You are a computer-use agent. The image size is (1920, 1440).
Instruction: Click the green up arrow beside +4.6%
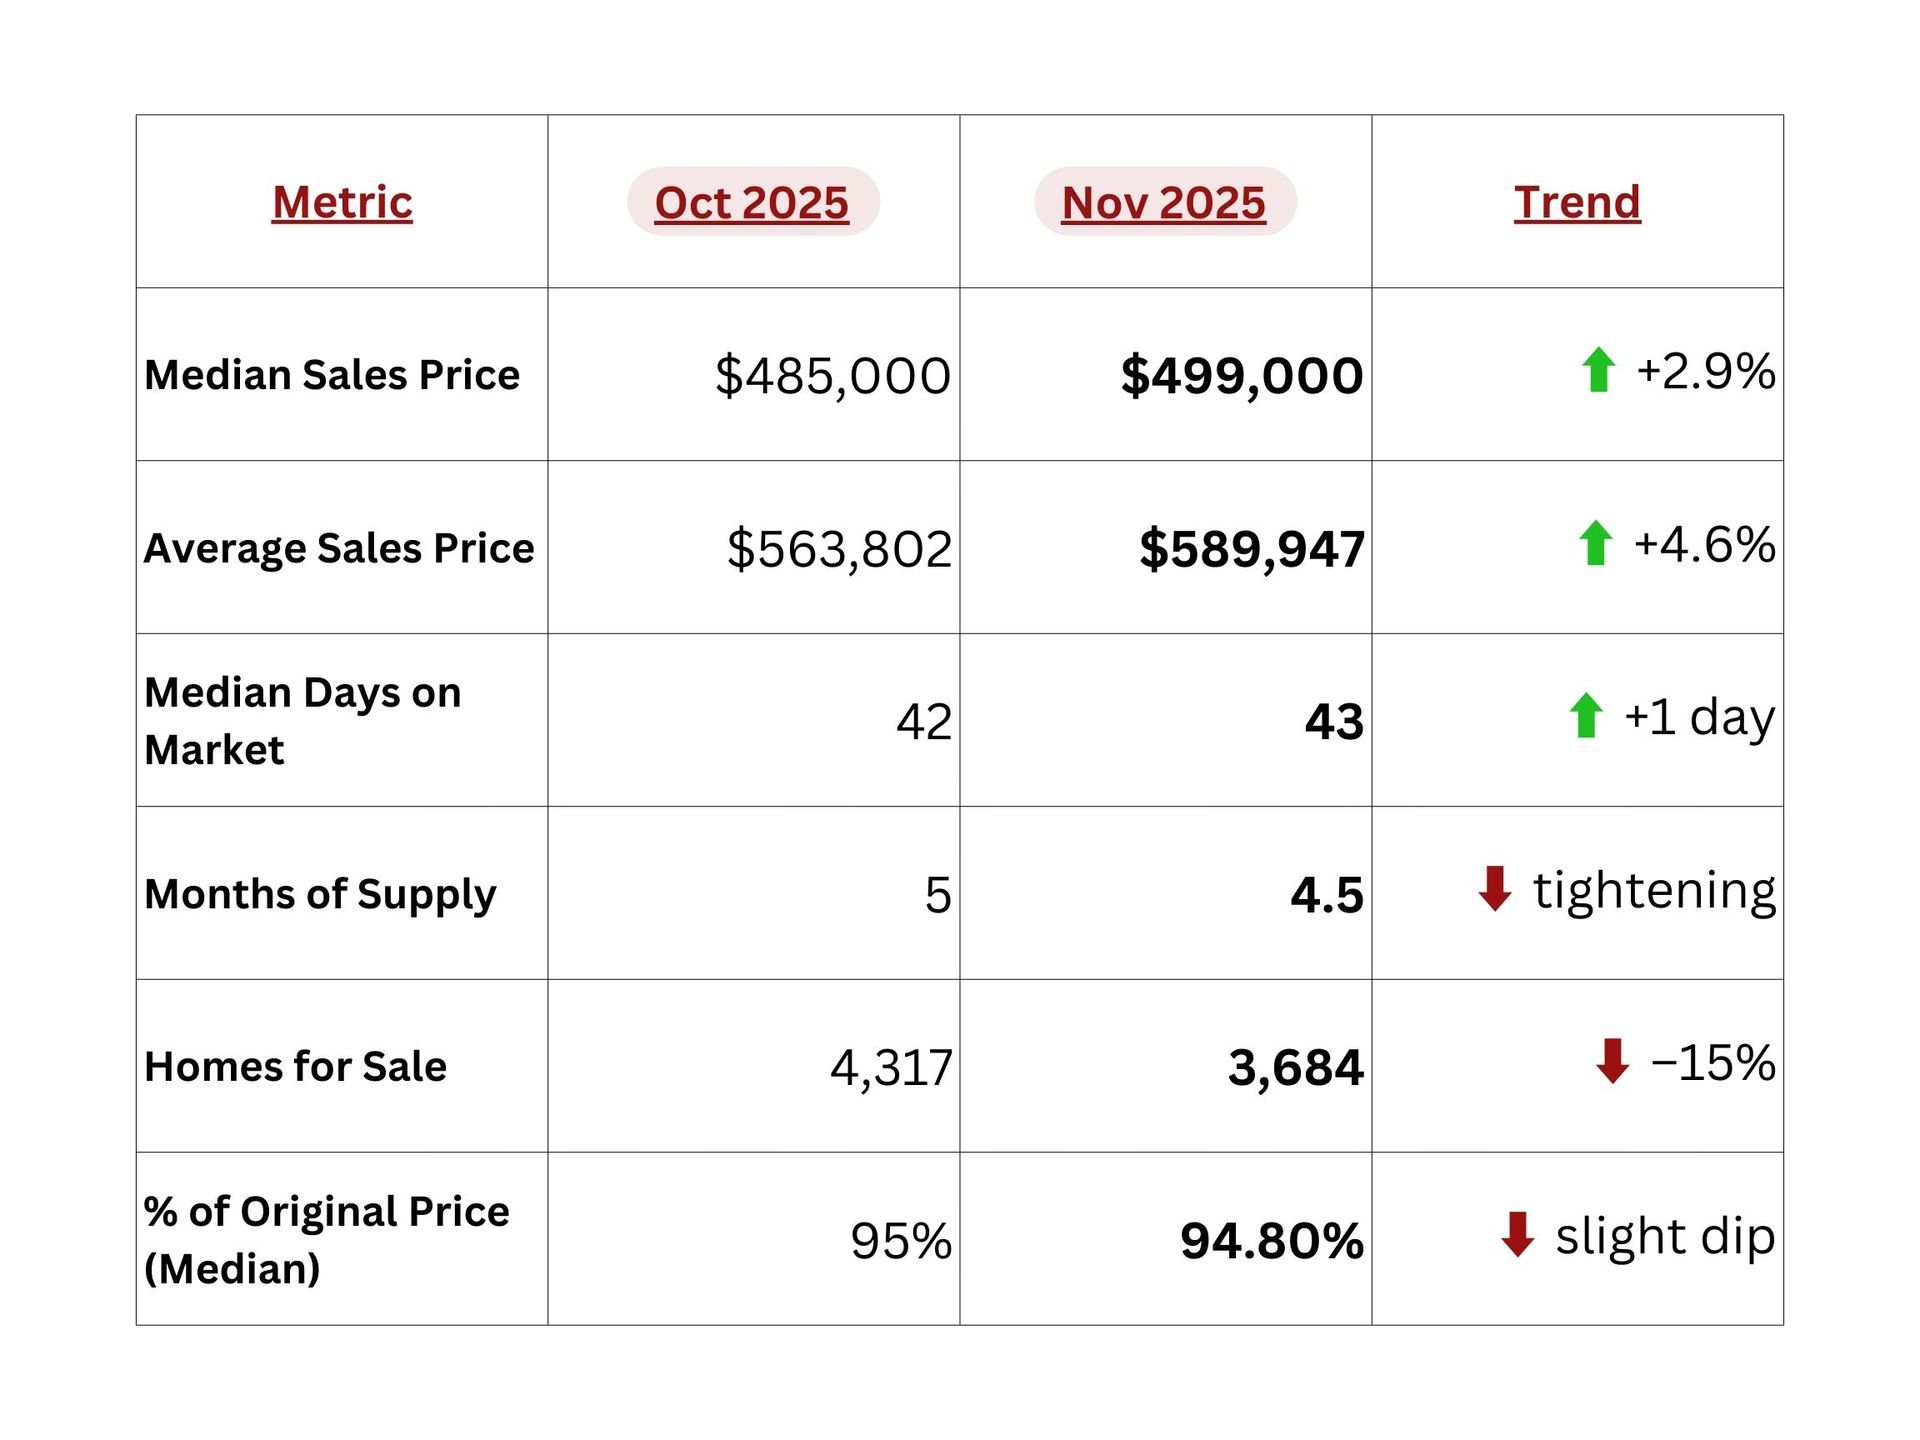tap(1596, 543)
